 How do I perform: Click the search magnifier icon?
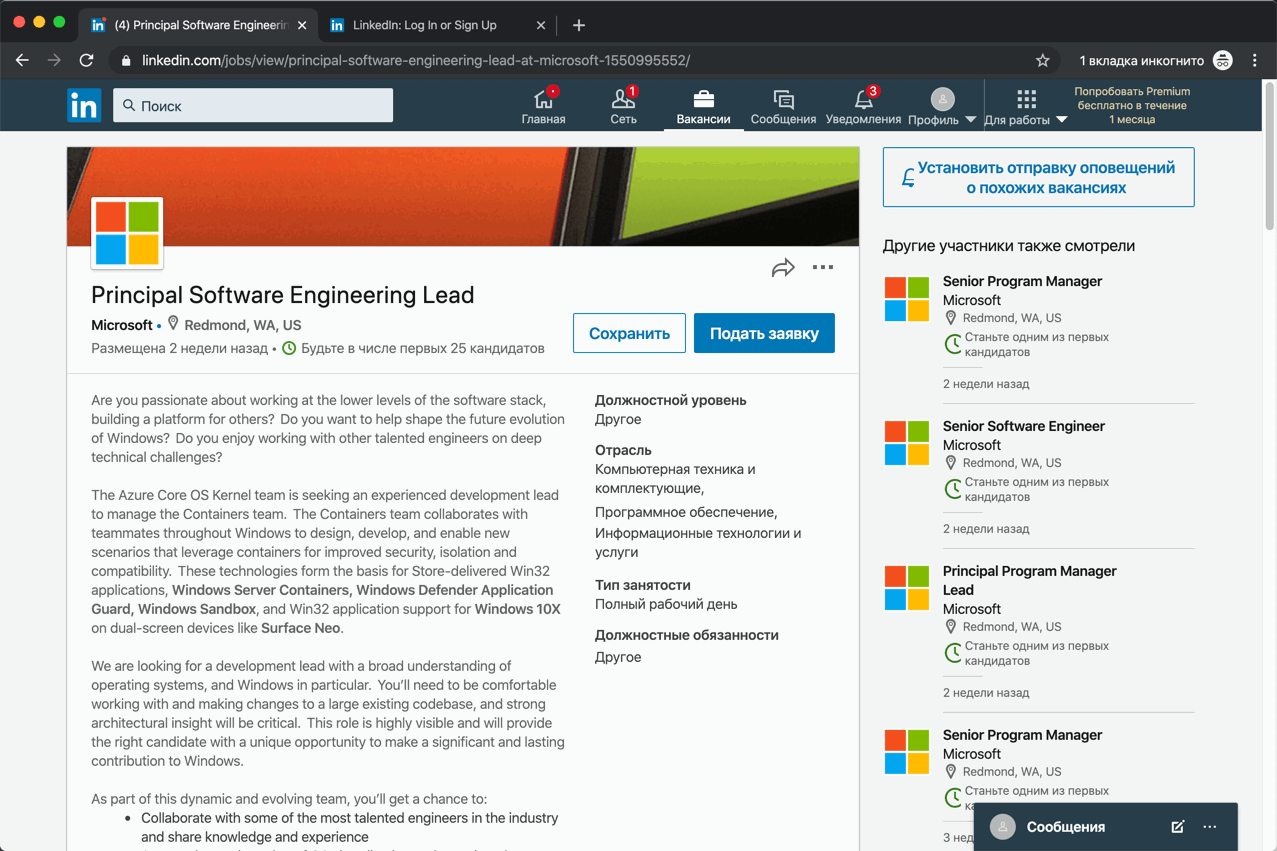point(129,105)
